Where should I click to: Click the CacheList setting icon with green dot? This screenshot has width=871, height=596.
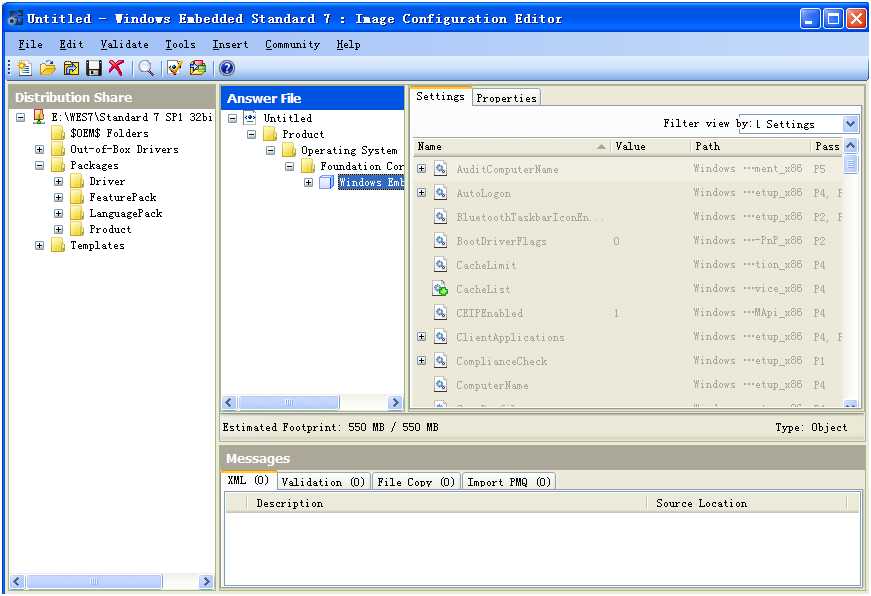click(x=440, y=289)
